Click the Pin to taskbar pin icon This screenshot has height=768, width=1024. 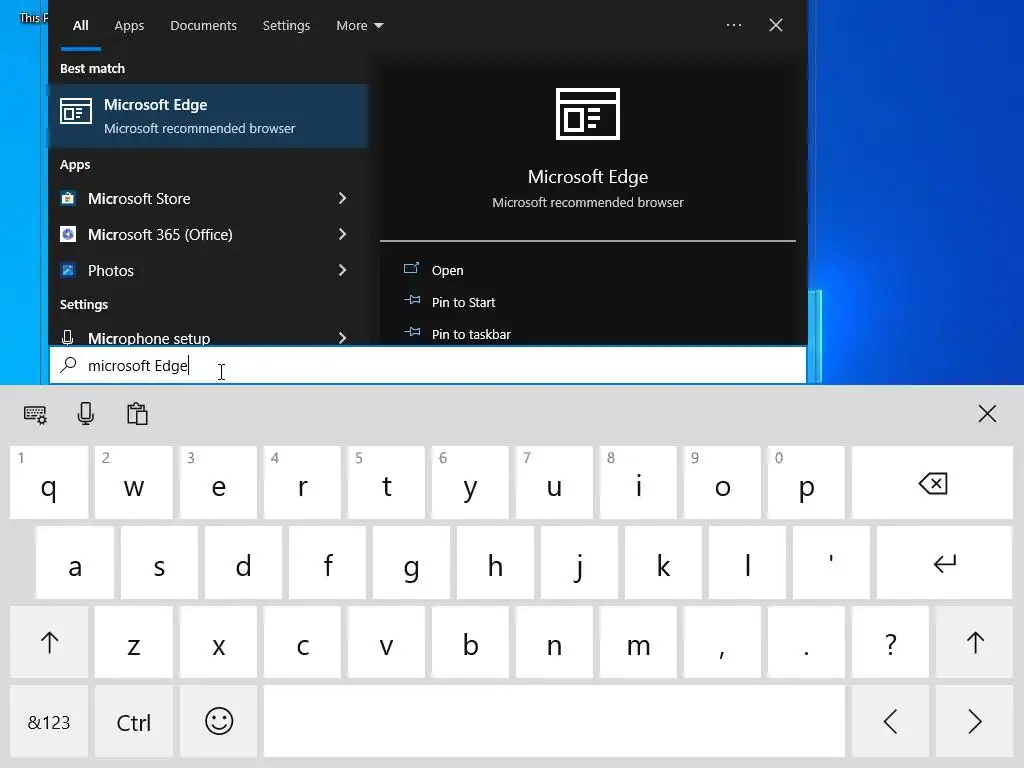point(412,332)
